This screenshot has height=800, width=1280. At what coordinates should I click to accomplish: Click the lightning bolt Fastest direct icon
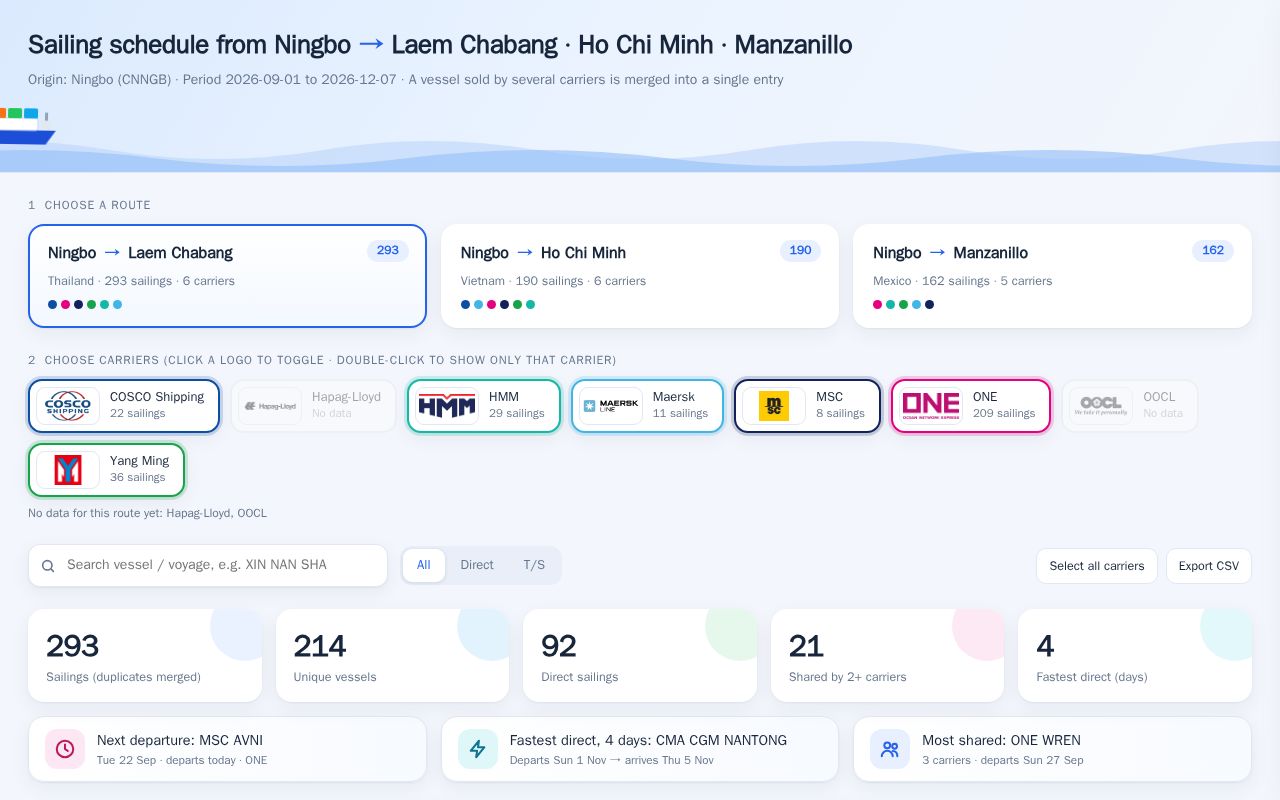click(478, 749)
